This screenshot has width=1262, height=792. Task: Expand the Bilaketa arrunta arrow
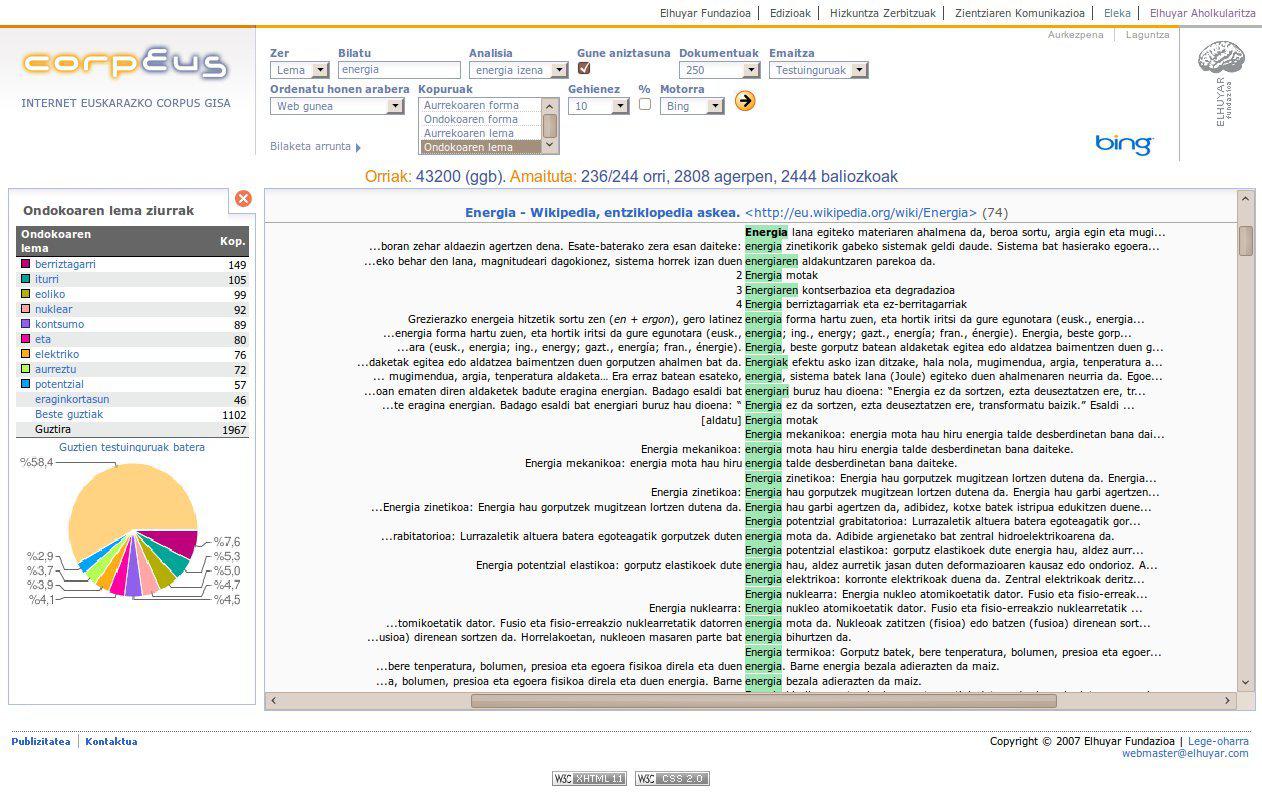[358, 147]
